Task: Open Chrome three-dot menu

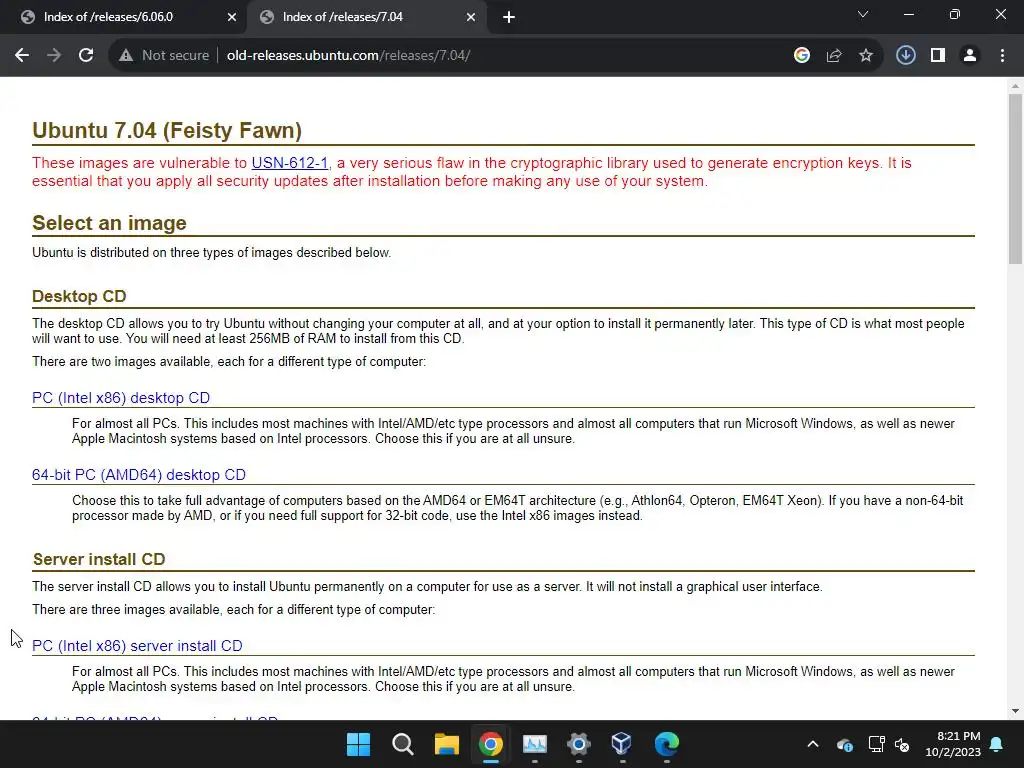Action: (1002, 56)
